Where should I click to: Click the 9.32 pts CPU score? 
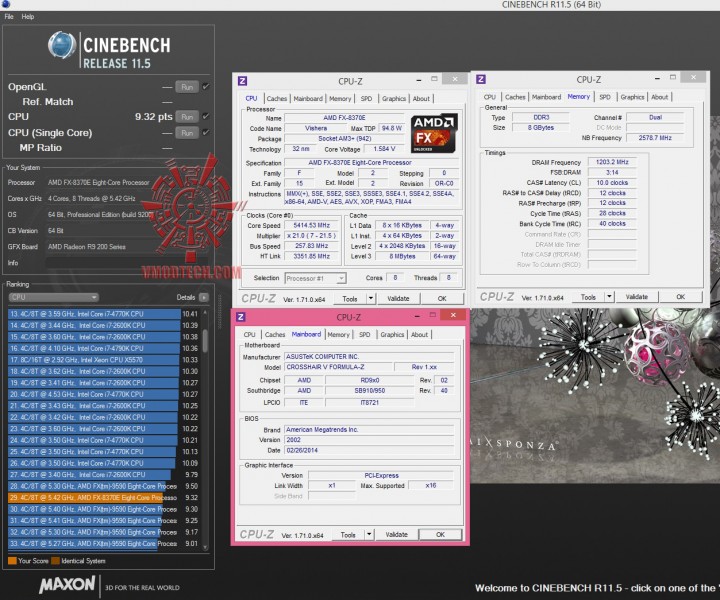[x=153, y=117]
